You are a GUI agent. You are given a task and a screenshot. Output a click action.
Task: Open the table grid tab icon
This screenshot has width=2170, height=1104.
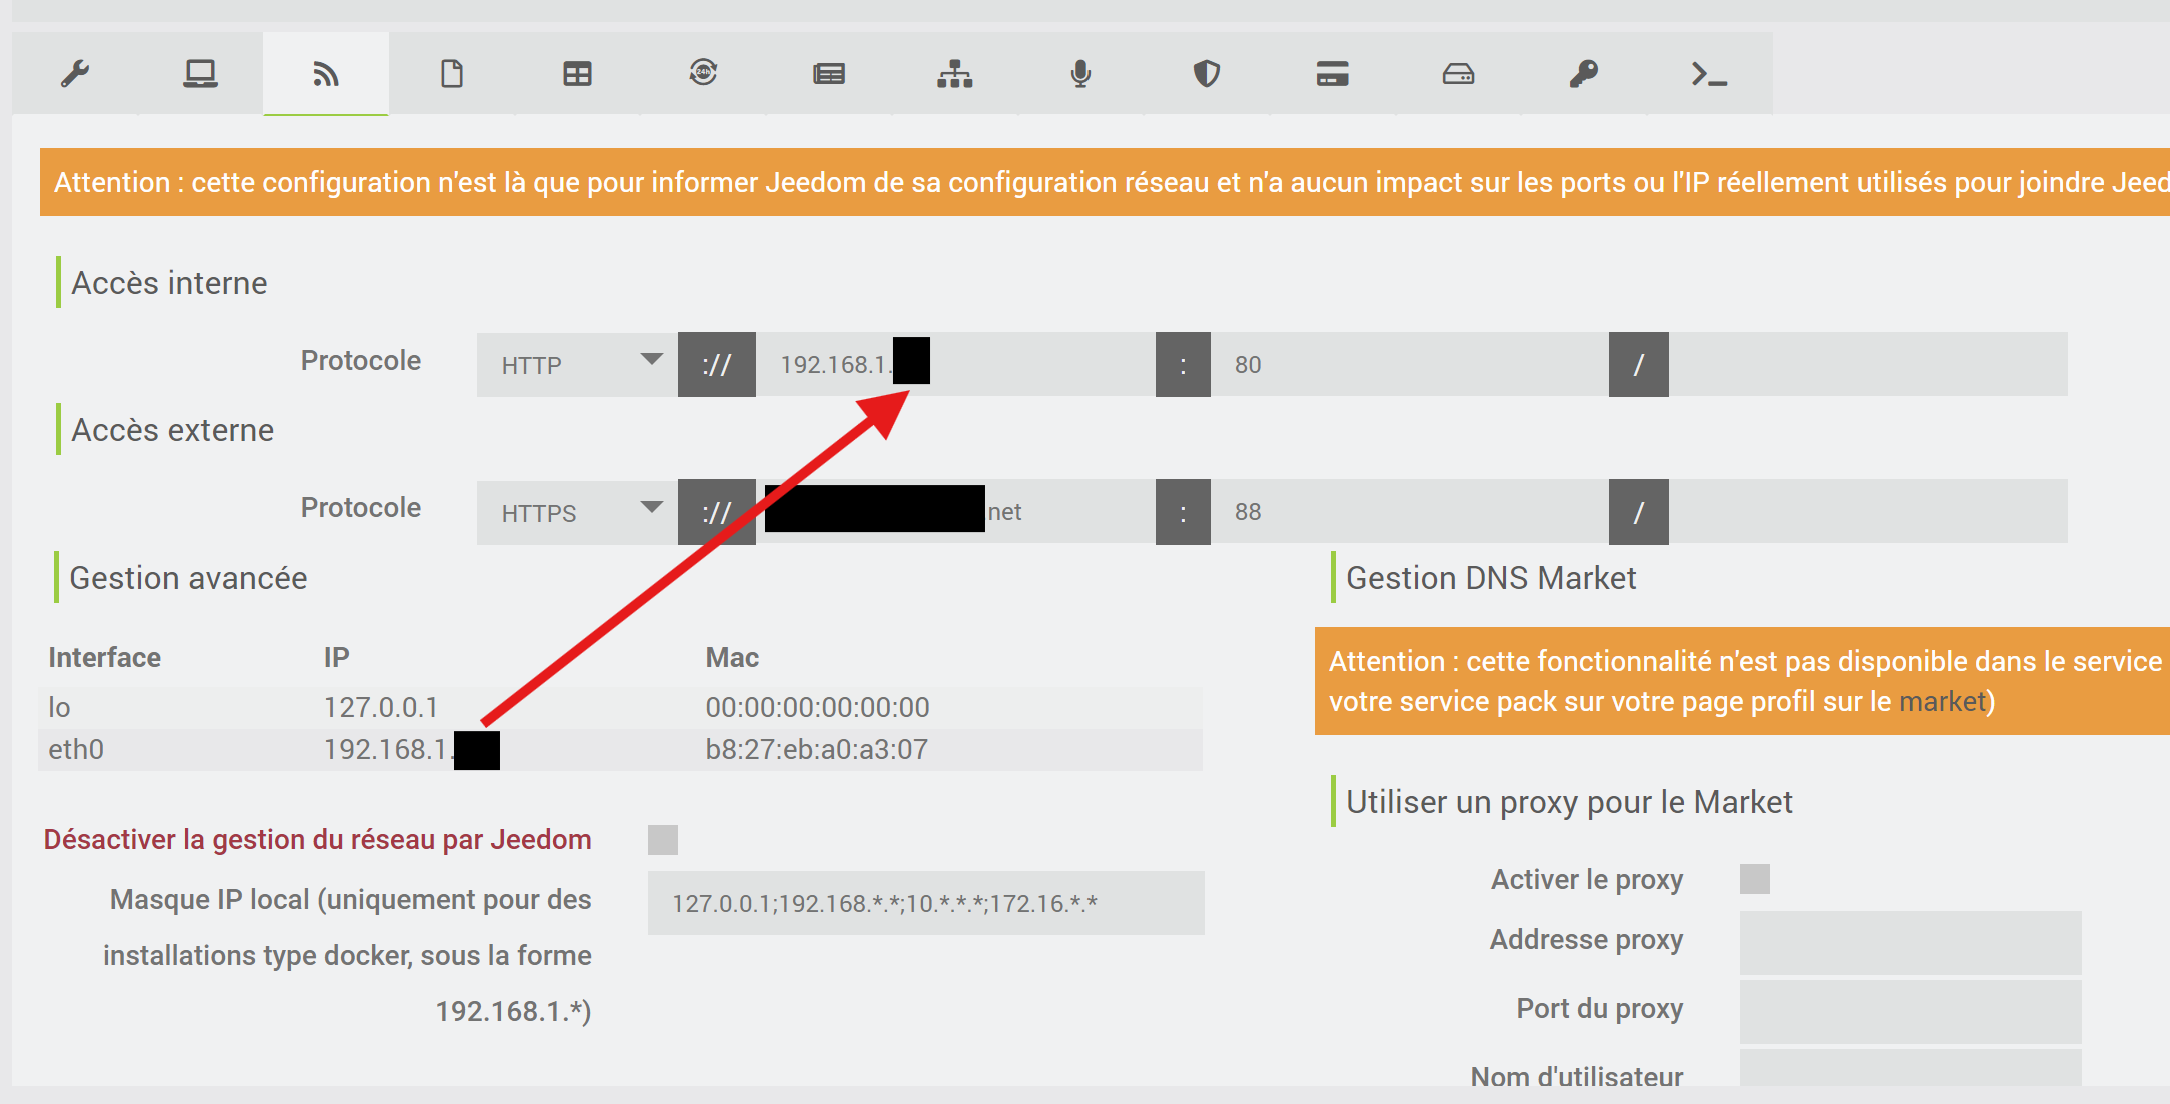tap(577, 74)
